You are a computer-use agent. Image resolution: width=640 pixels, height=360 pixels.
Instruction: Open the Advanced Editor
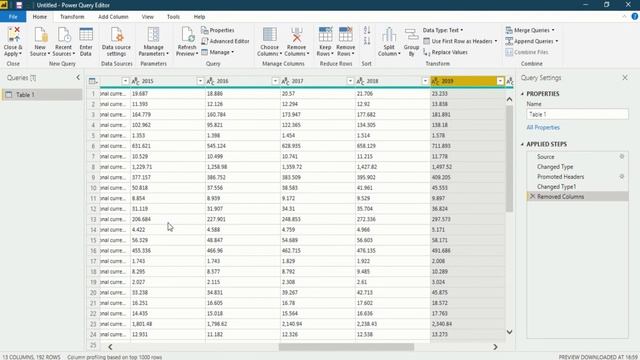coord(225,41)
